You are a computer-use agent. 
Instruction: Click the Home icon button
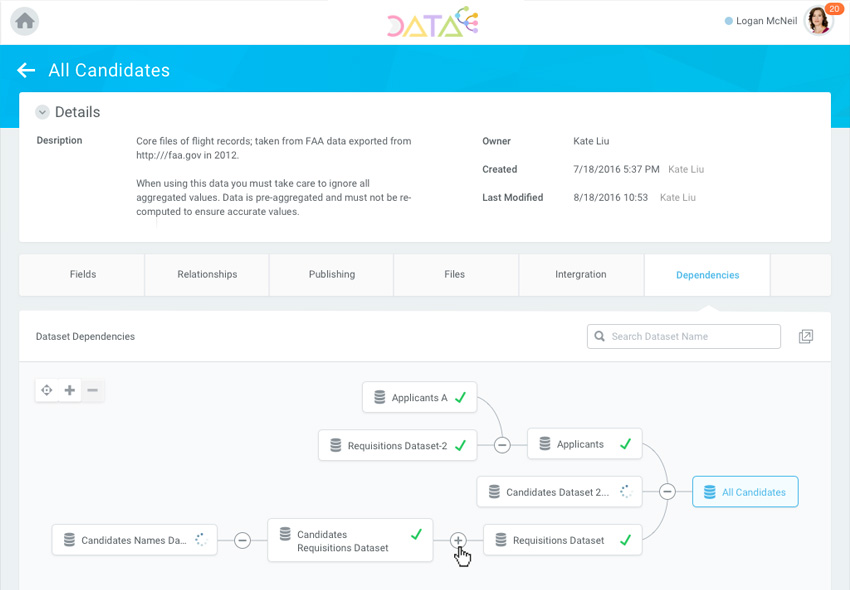[25, 21]
